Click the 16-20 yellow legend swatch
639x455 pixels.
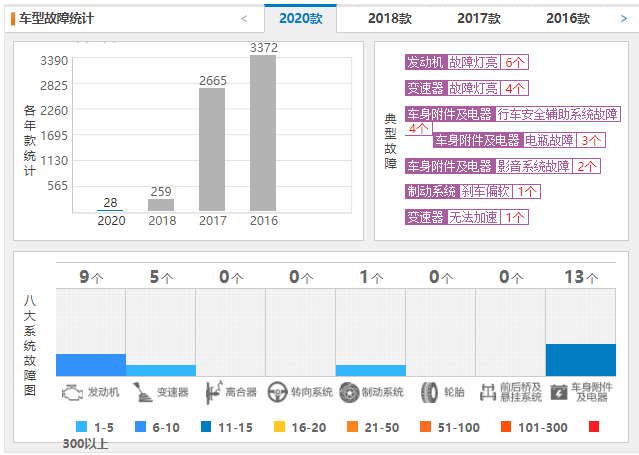point(279,426)
